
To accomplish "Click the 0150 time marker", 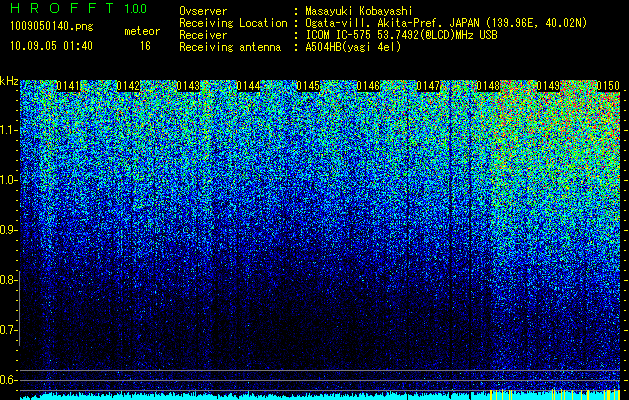I will pos(608,85).
